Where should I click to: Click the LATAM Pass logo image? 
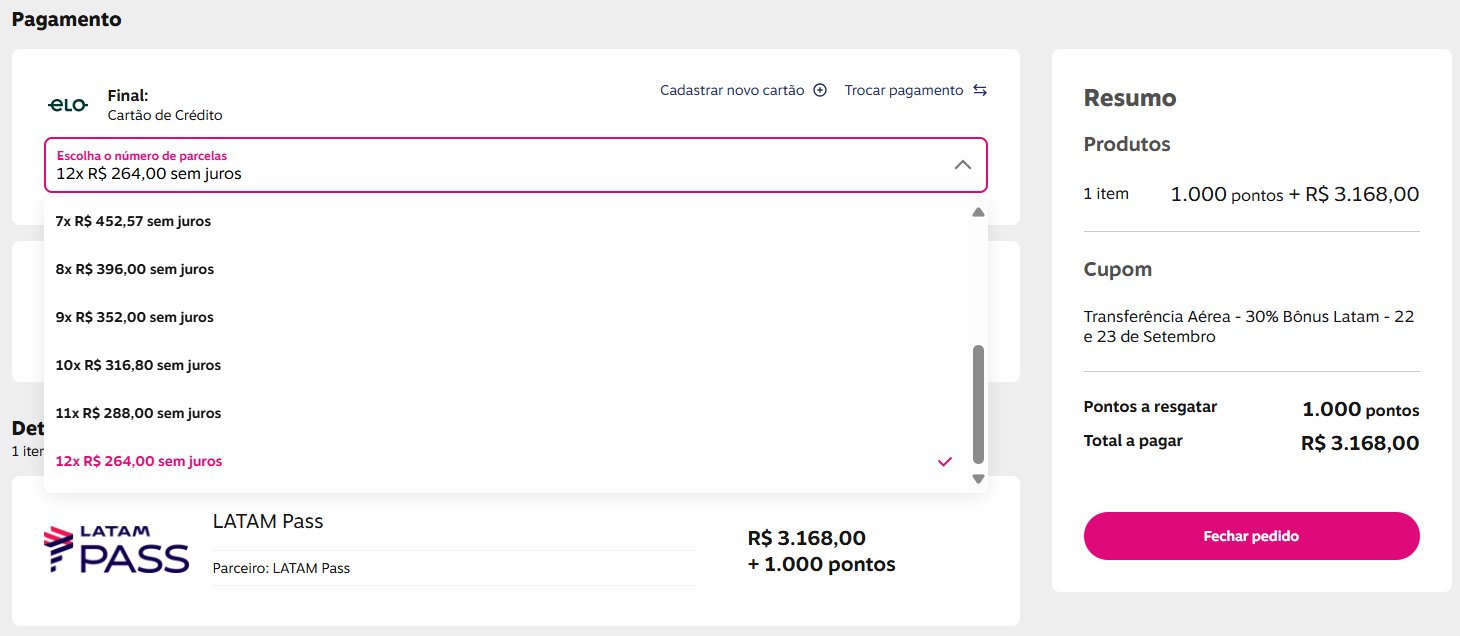coord(116,549)
